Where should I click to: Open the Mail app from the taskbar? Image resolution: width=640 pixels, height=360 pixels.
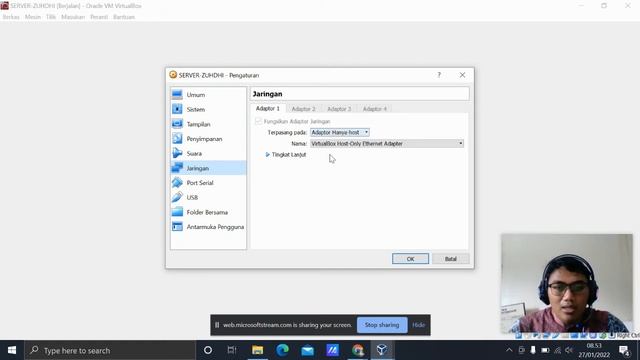click(307, 350)
